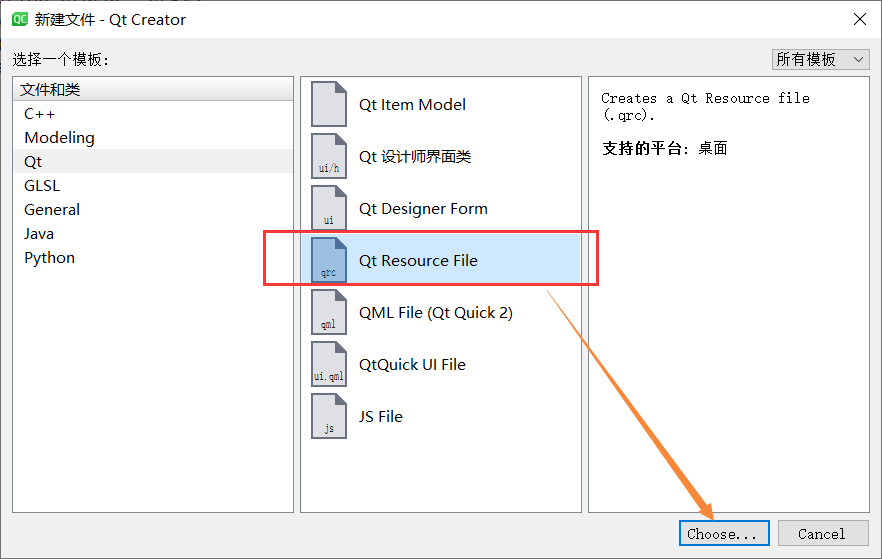Open the 所有模板 template filter dropdown
This screenshot has width=882, height=559.
(820, 60)
